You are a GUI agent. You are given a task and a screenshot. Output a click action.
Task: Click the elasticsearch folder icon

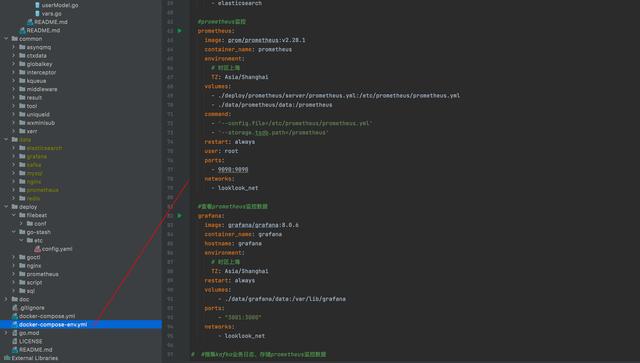pyautogui.click(x=22, y=148)
